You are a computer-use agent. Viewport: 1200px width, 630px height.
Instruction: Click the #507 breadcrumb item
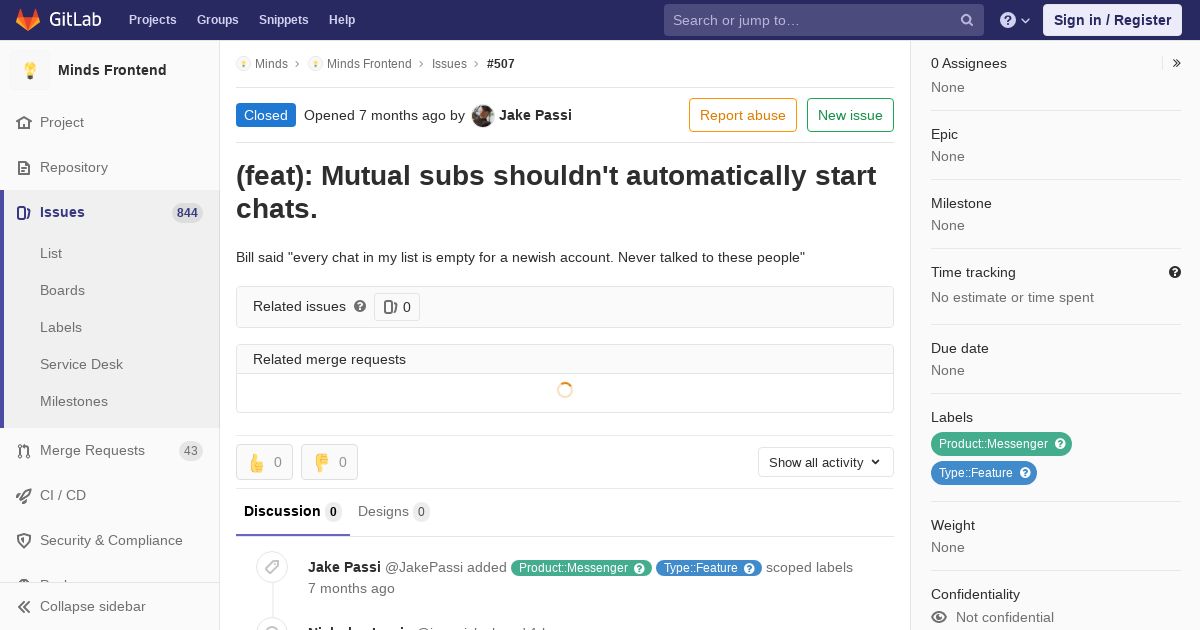pyautogui.click(x=501, y=64)
